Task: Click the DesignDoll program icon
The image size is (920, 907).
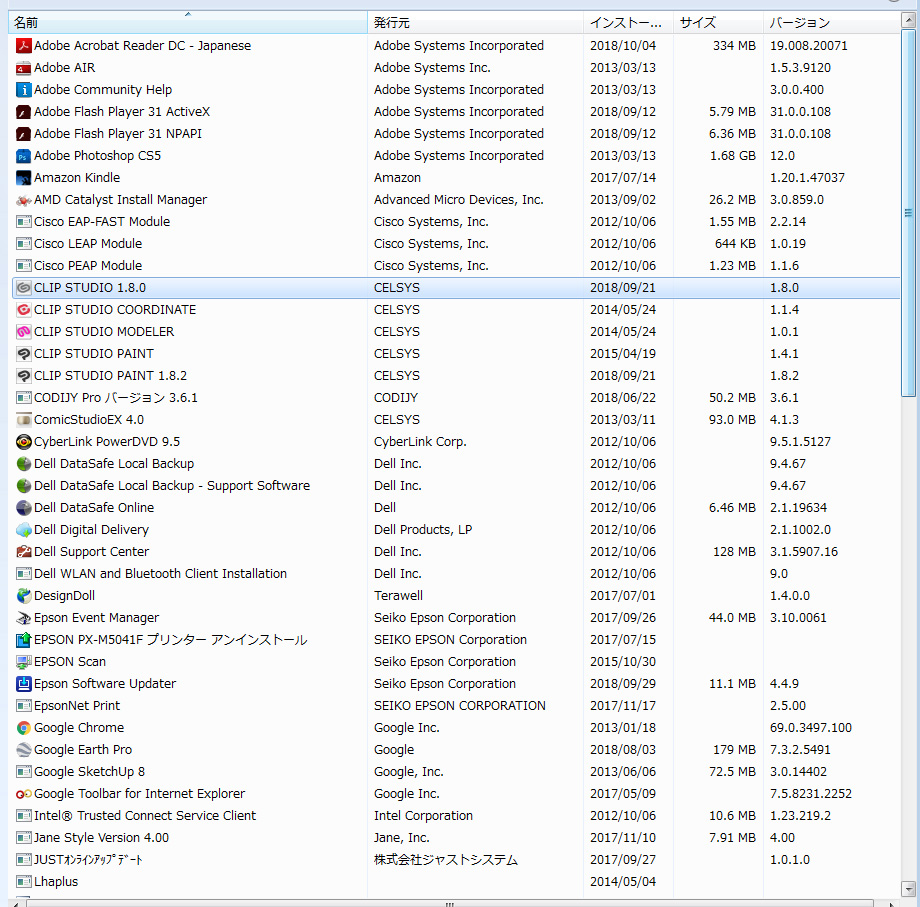Action: [24, 596]
